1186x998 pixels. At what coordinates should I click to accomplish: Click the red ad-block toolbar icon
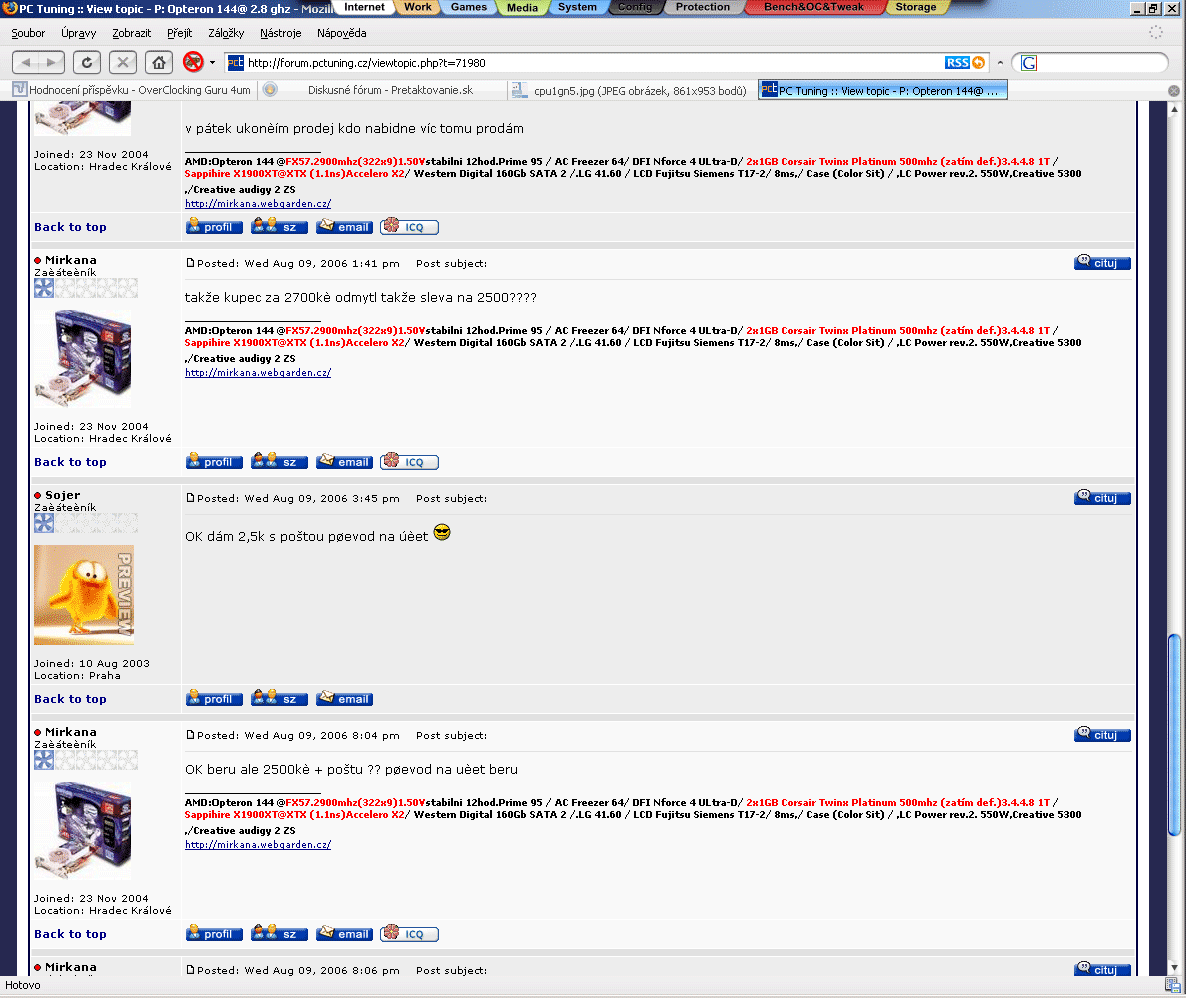tap(193, 63)
